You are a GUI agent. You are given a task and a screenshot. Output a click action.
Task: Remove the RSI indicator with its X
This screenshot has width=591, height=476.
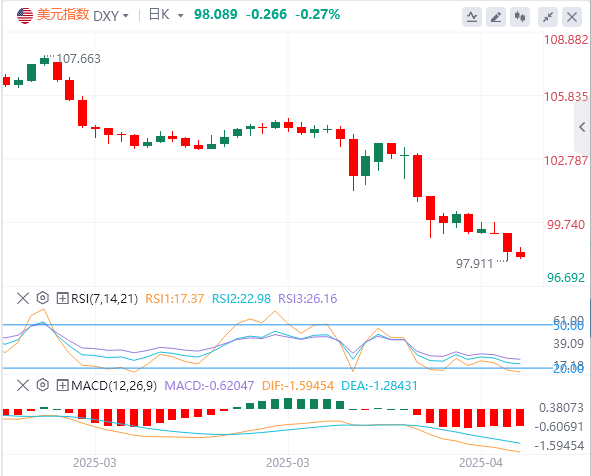[x=23, y=298]
